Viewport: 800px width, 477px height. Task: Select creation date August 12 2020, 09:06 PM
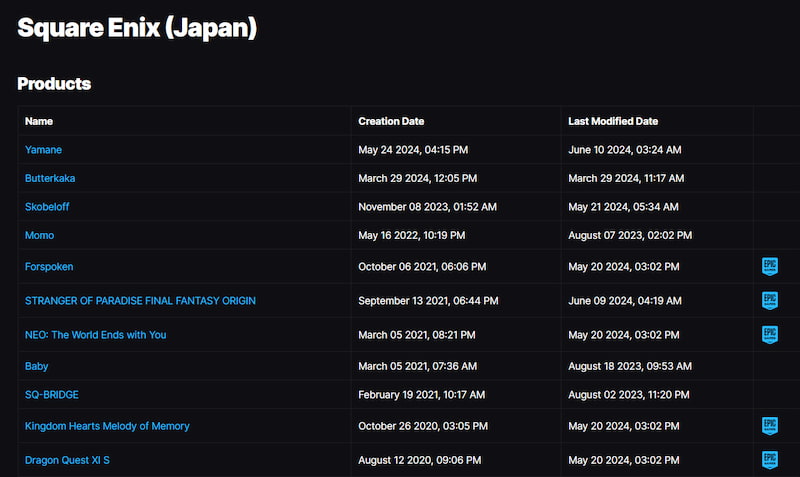(x=419, y=460)
